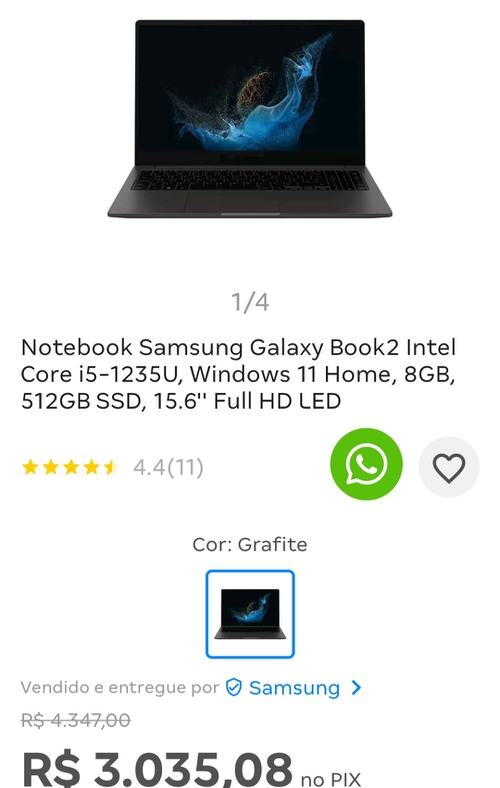The height and width of the screenshot is (788, 500).
Task: Select the Grafite color thumbnail
Action: coord(250,614)
